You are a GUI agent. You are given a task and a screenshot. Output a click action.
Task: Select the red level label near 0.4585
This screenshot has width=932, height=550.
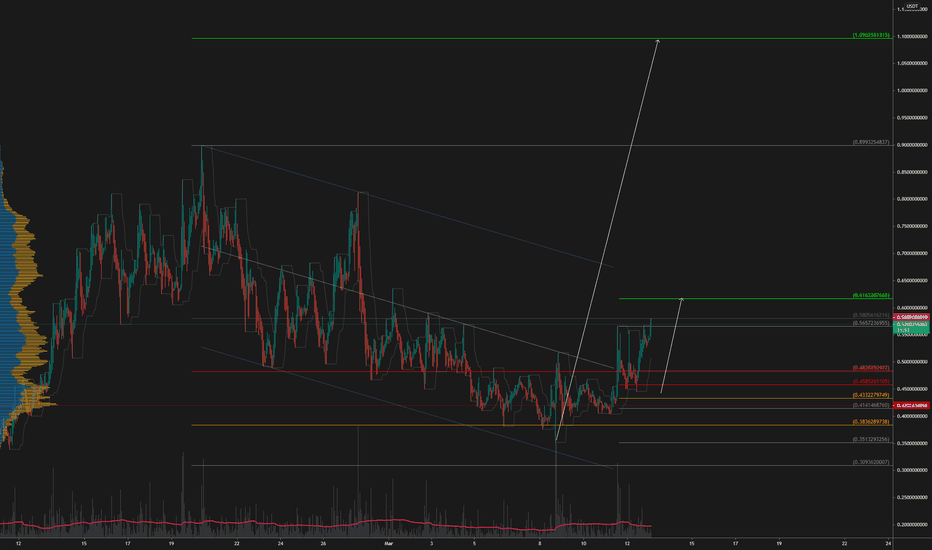[x=871, y=381]
